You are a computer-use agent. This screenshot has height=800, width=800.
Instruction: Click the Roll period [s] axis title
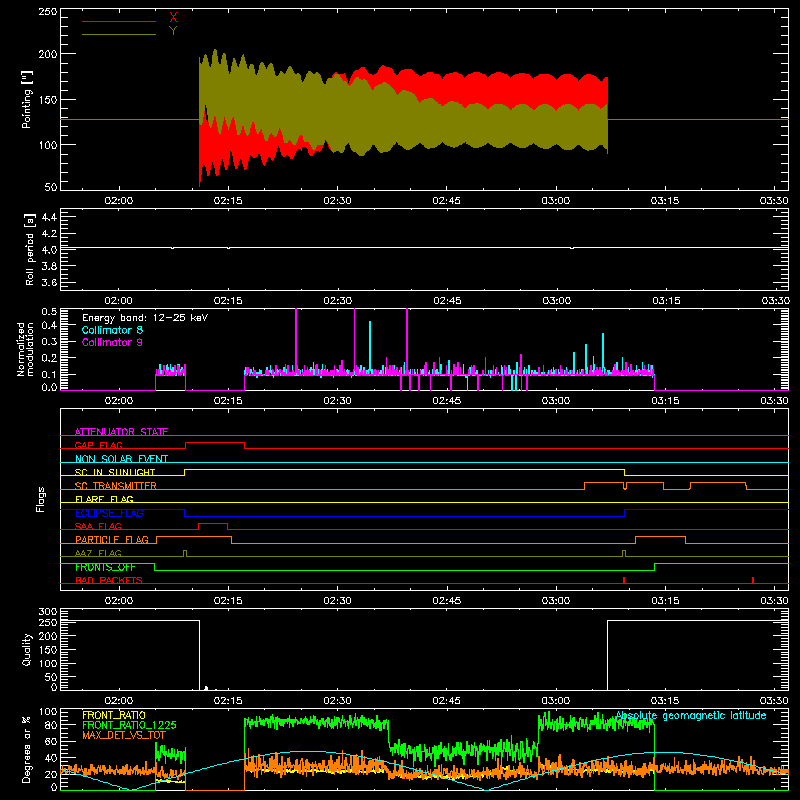30,249
